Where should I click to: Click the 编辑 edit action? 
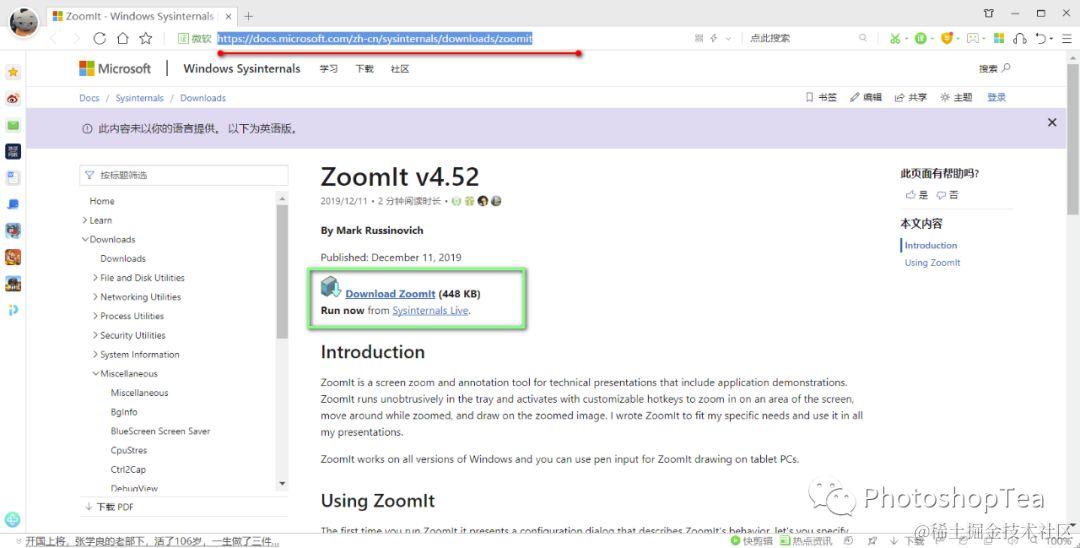(866, 98)
